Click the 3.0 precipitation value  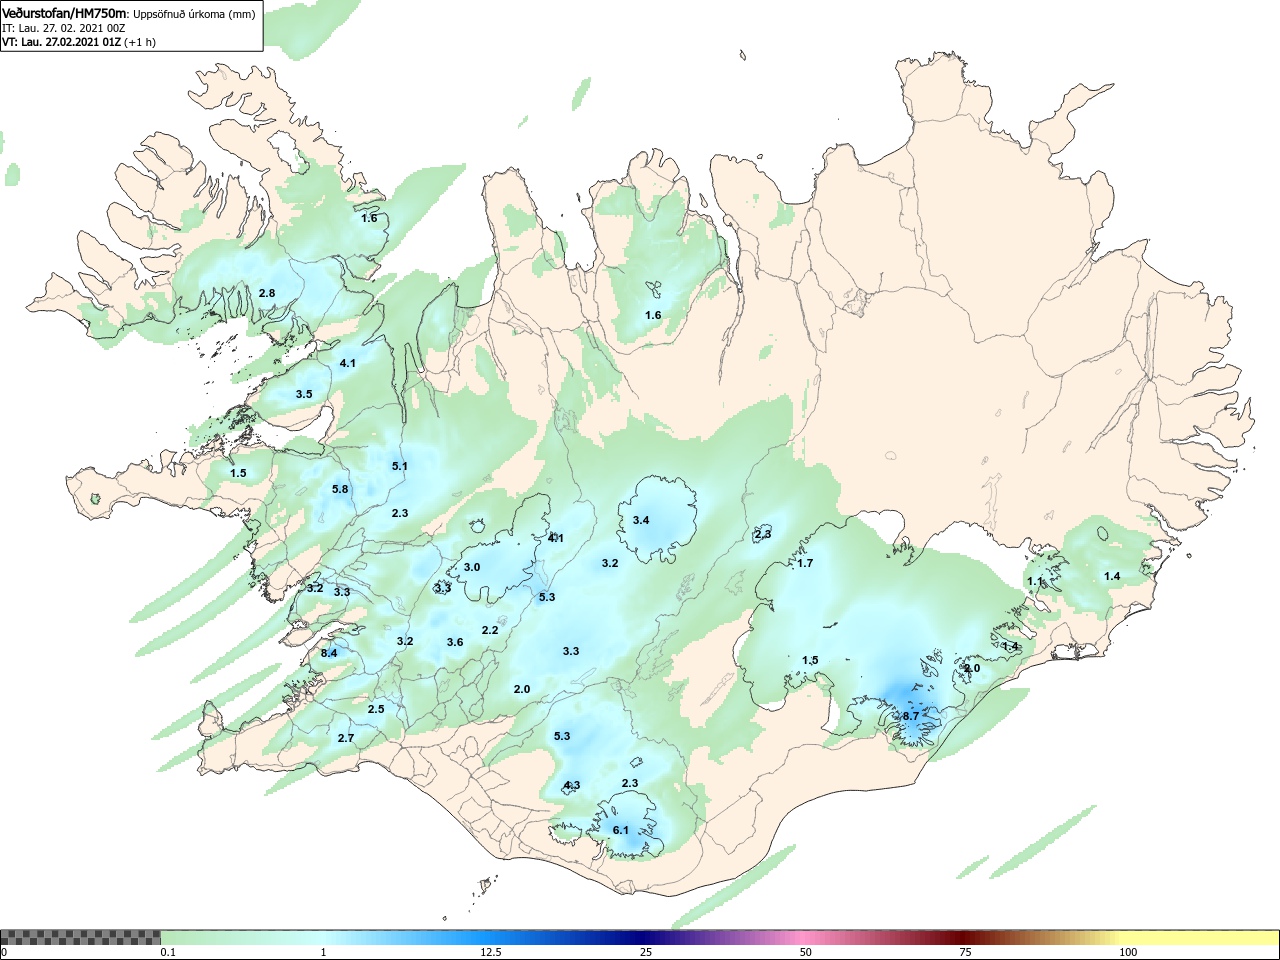472,567
